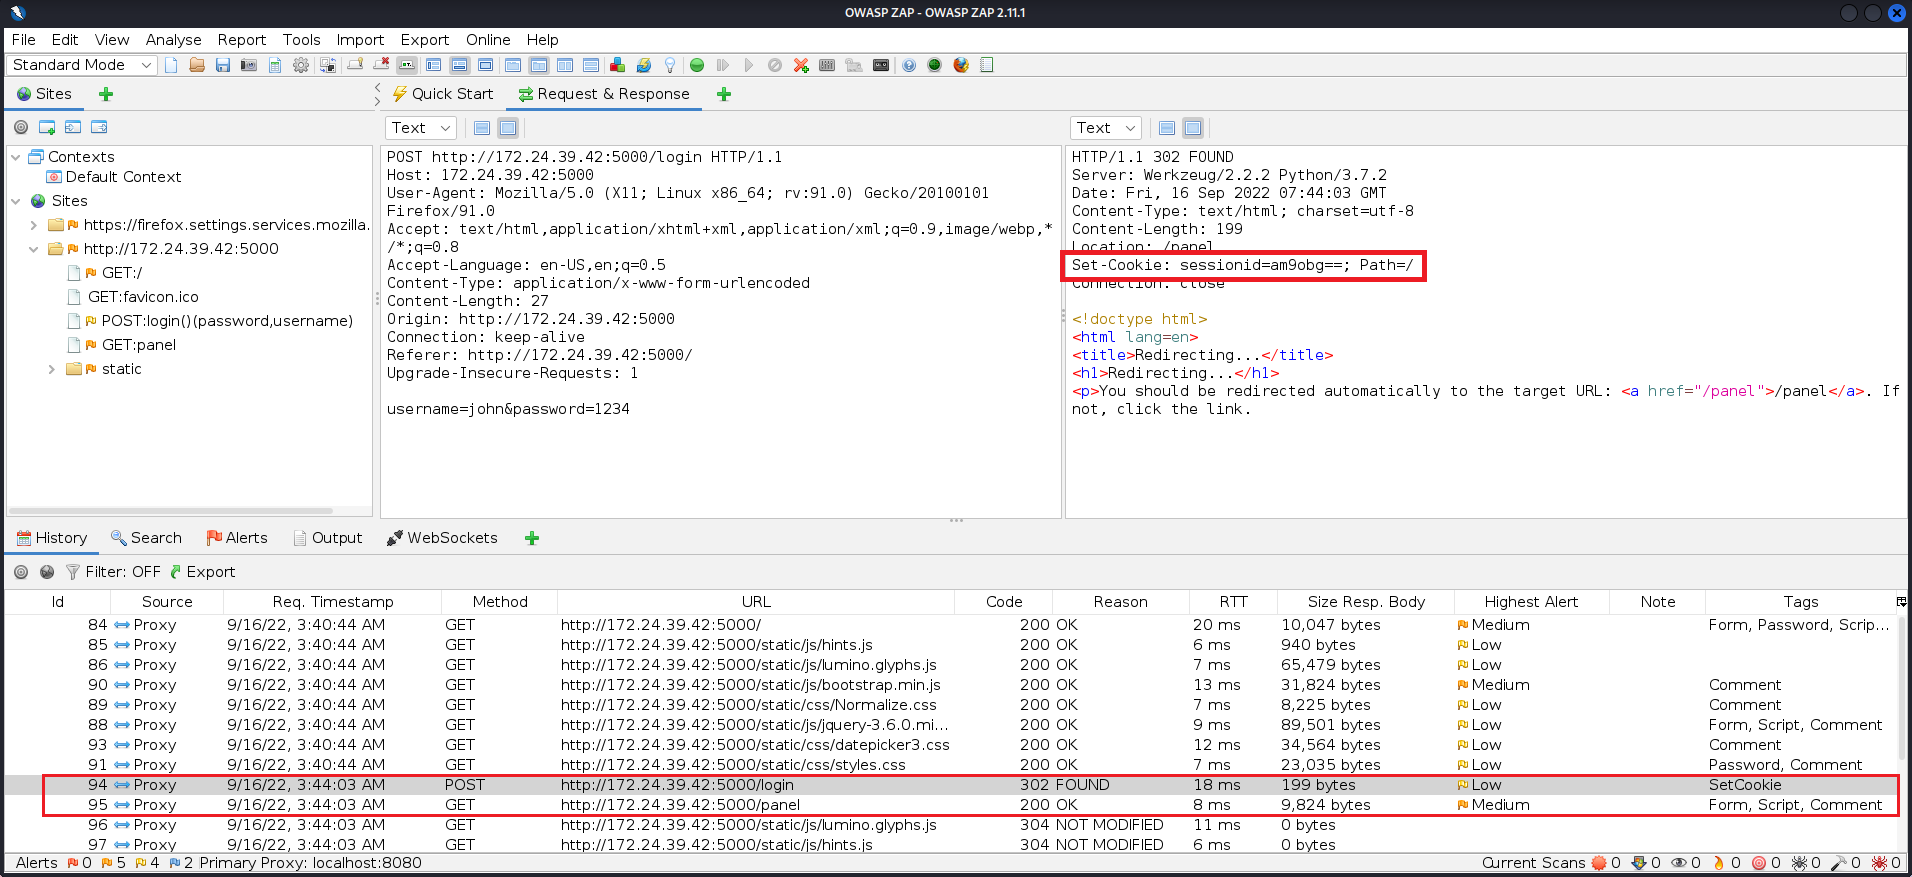Click the ZAP User Guide help icon
Viewport: 1912px width, 877px height.
point(909,65)
